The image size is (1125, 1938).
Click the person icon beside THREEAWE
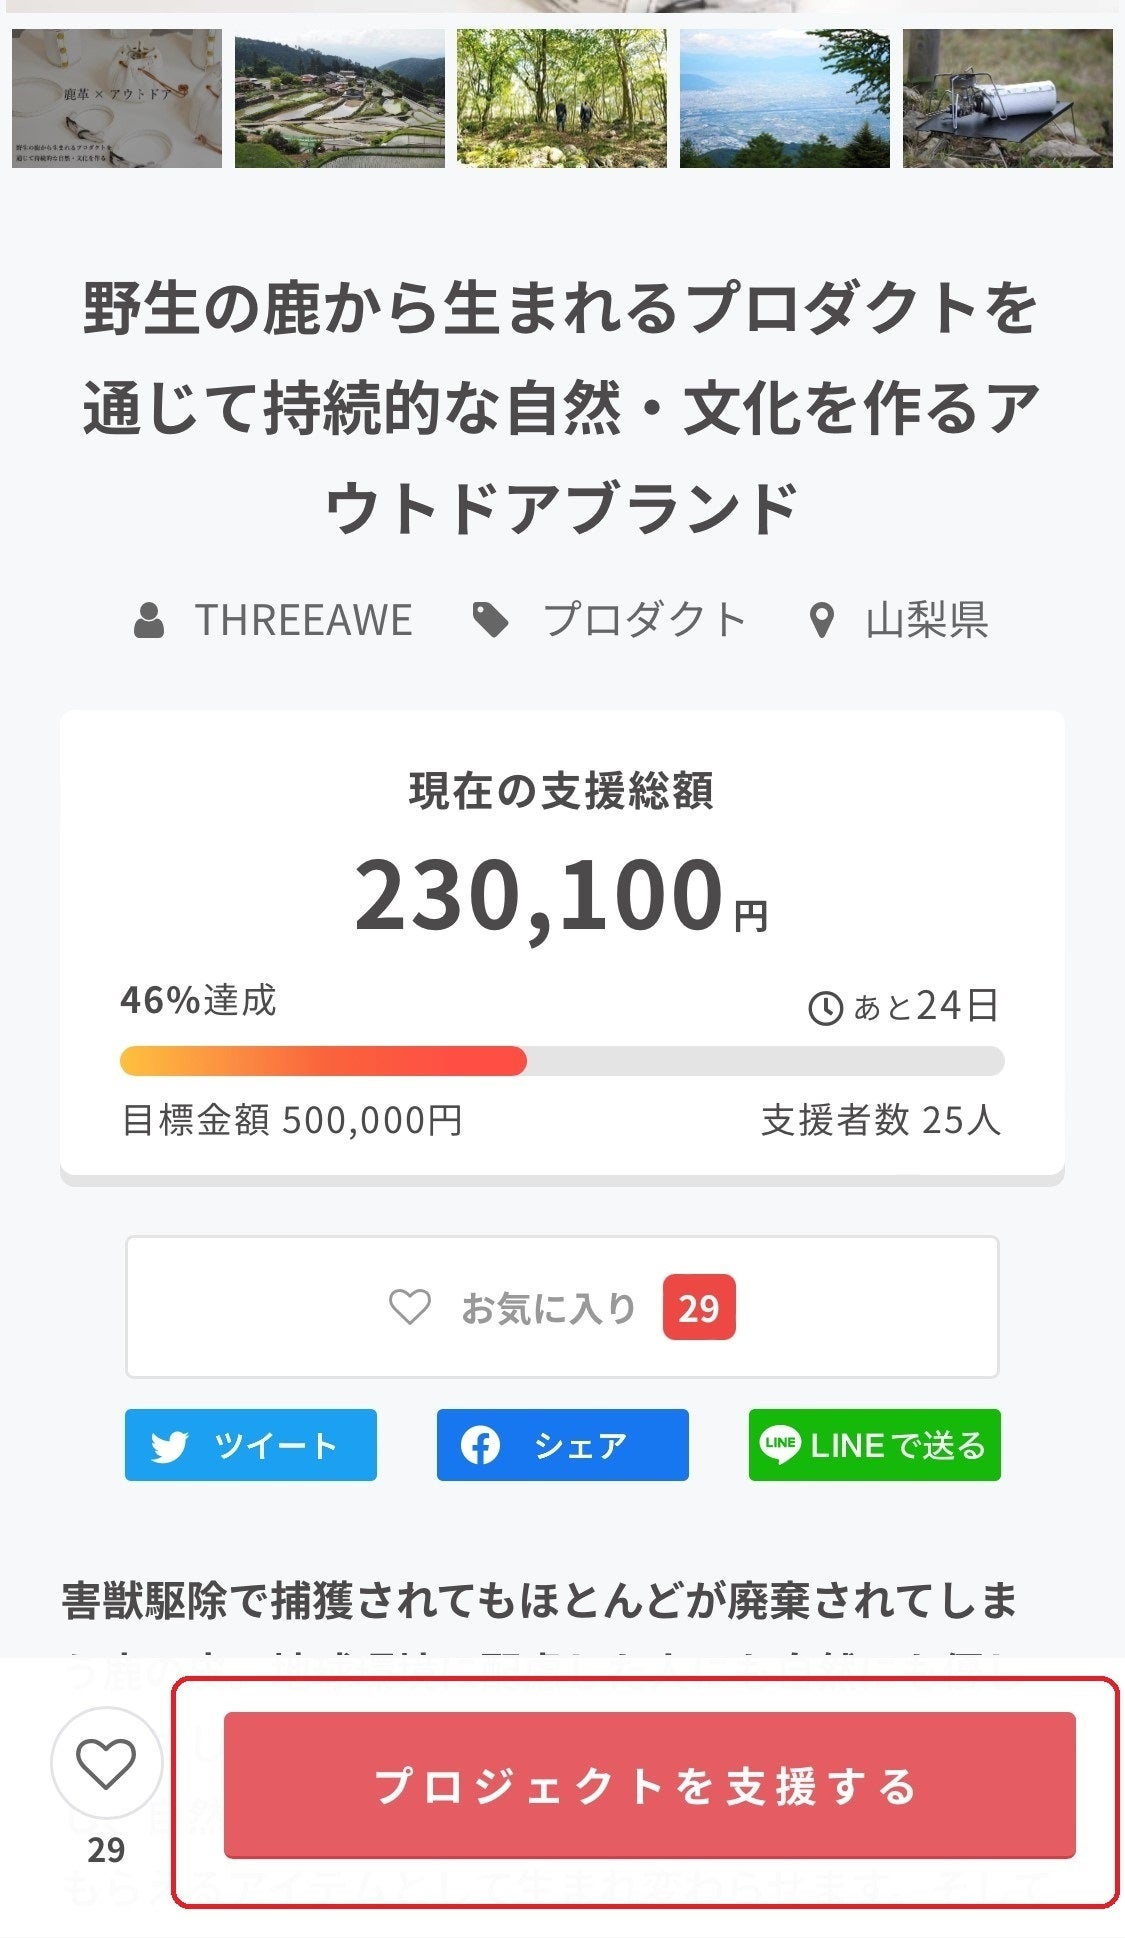[x=149, y=620]
